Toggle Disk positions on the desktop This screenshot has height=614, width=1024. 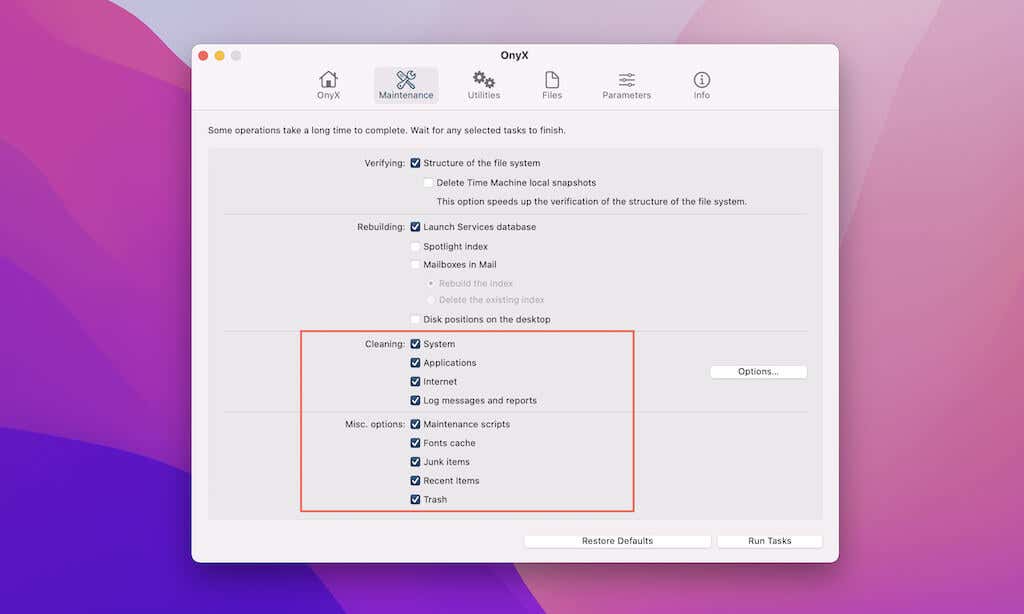[416, 319]
